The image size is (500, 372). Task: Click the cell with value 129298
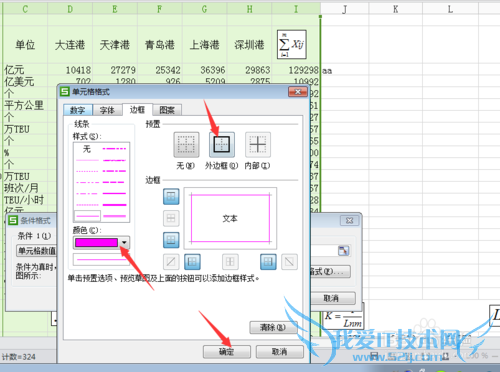296,70
